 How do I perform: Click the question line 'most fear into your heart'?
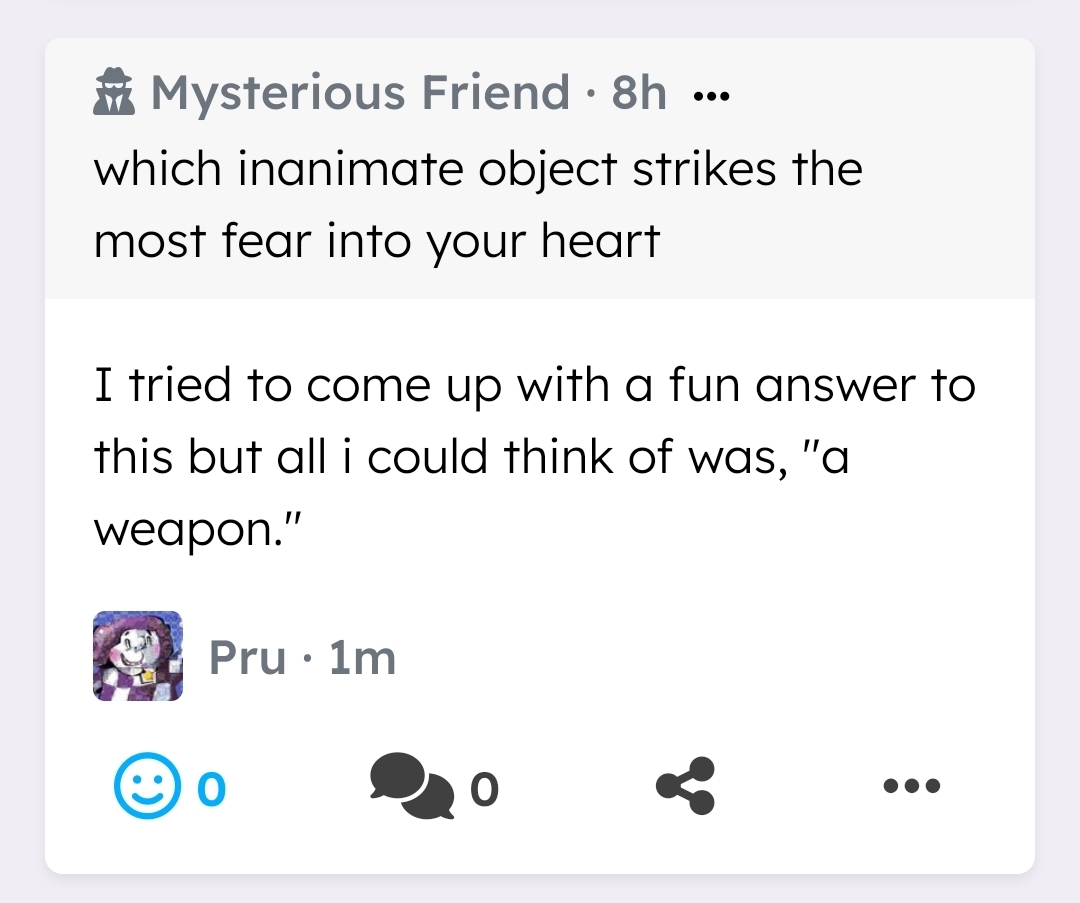point(377,240)
